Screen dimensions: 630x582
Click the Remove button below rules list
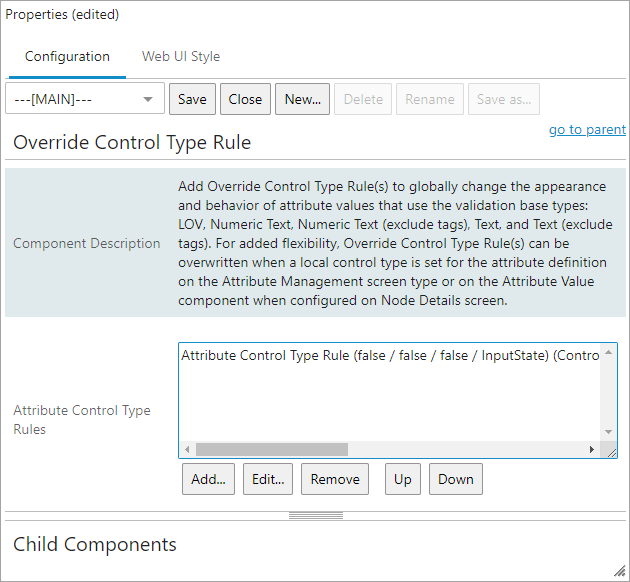pos(335,479)
